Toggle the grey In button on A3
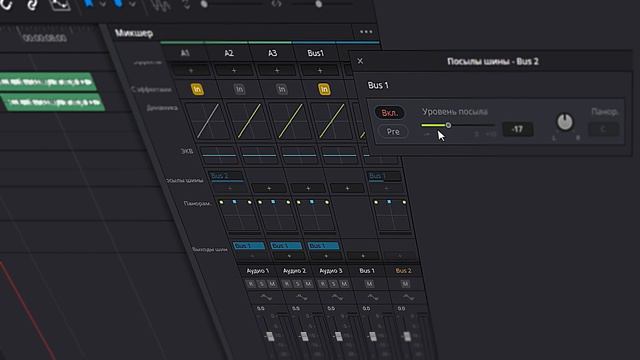Screen dimensions: 640x360 click(x=281, y=89)
